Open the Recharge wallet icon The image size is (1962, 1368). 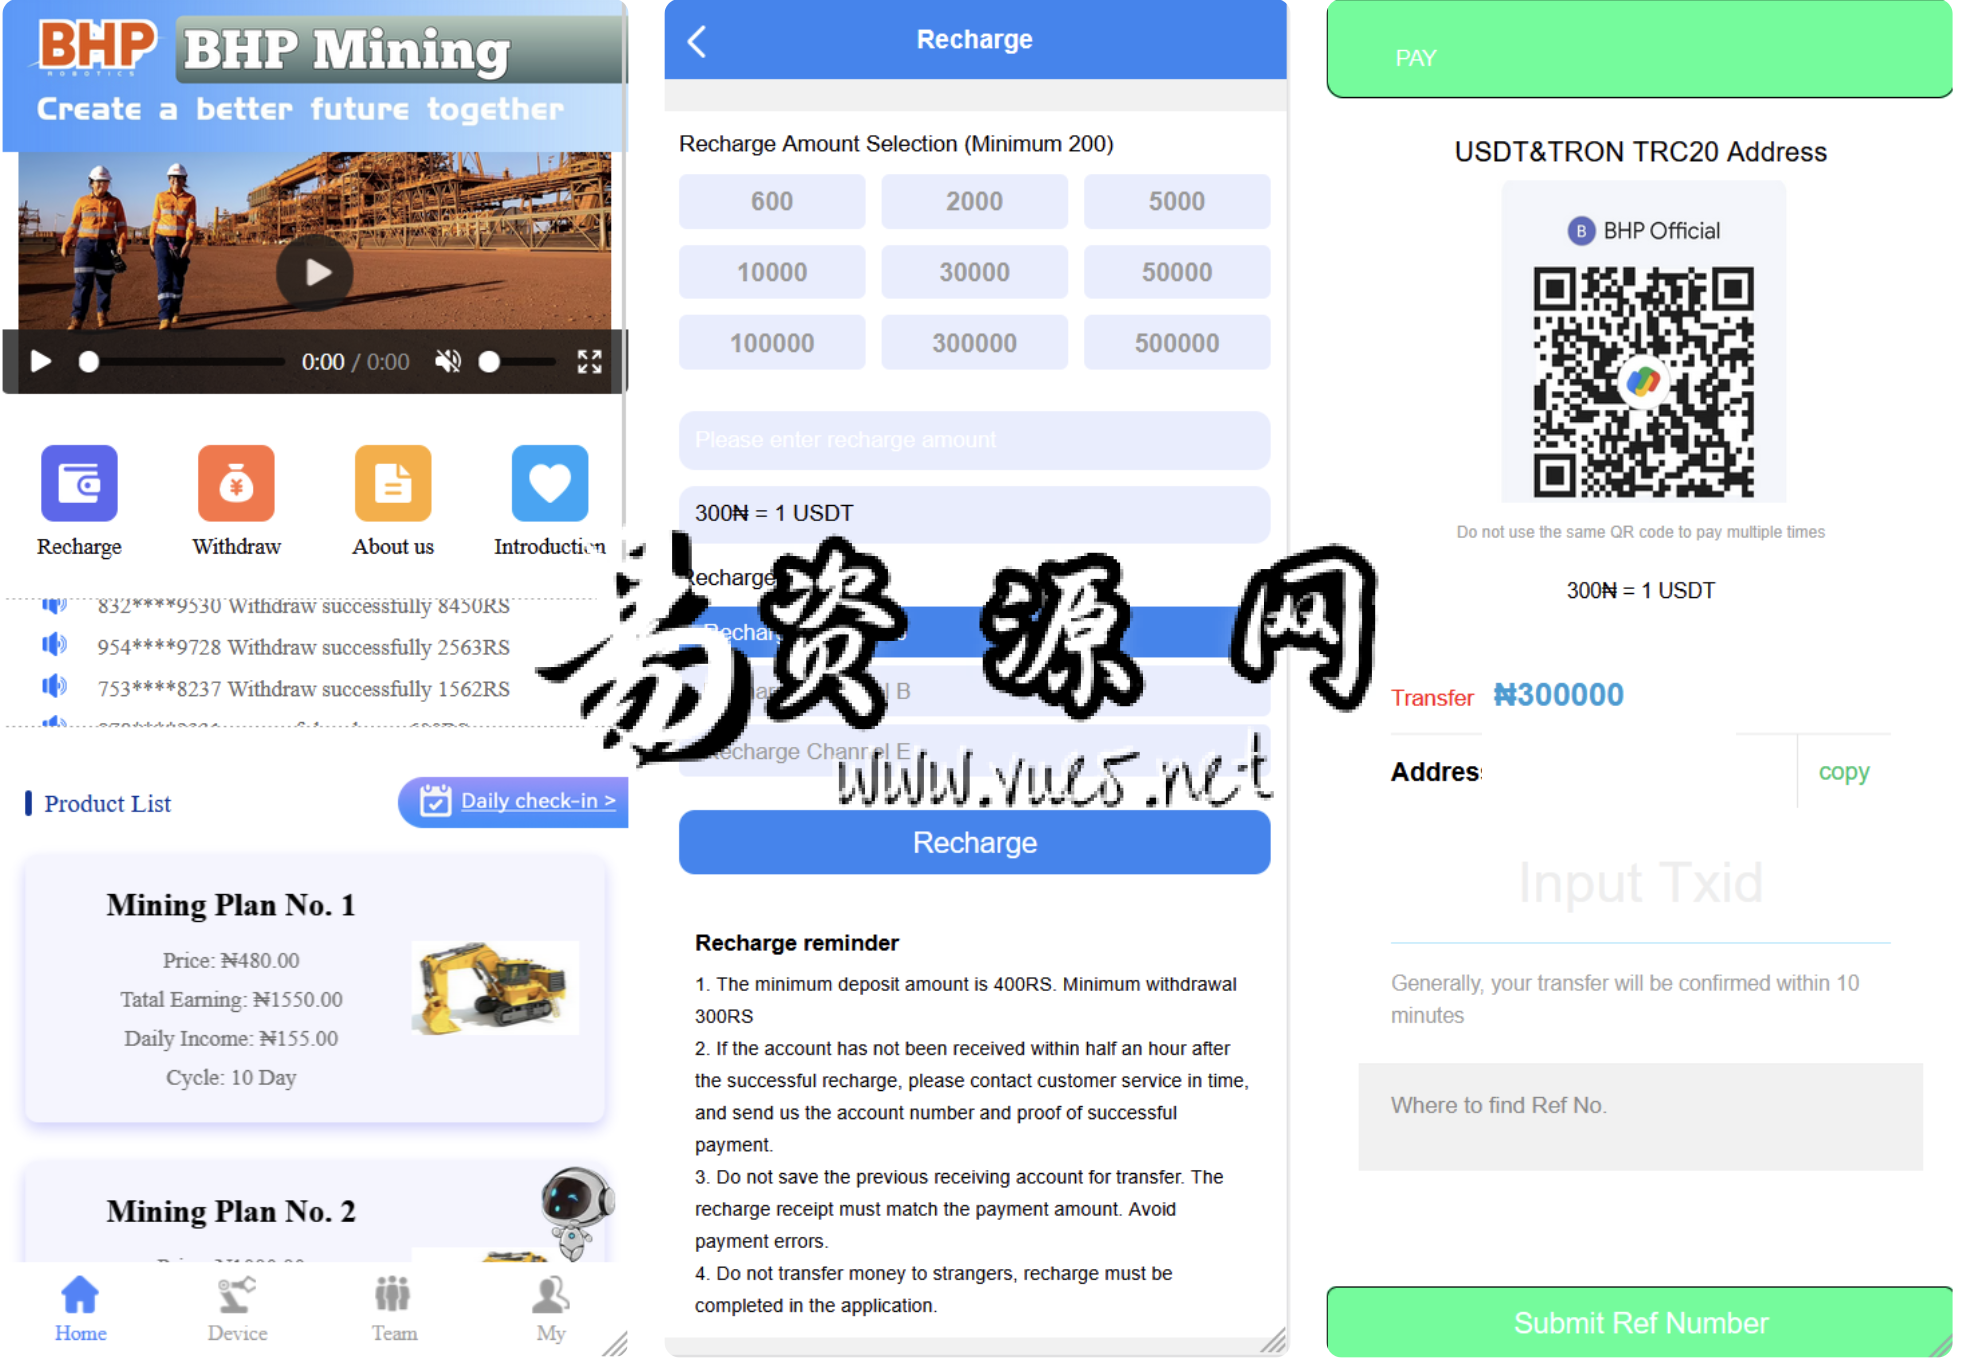pyautogui.click(x=79, y=484)
